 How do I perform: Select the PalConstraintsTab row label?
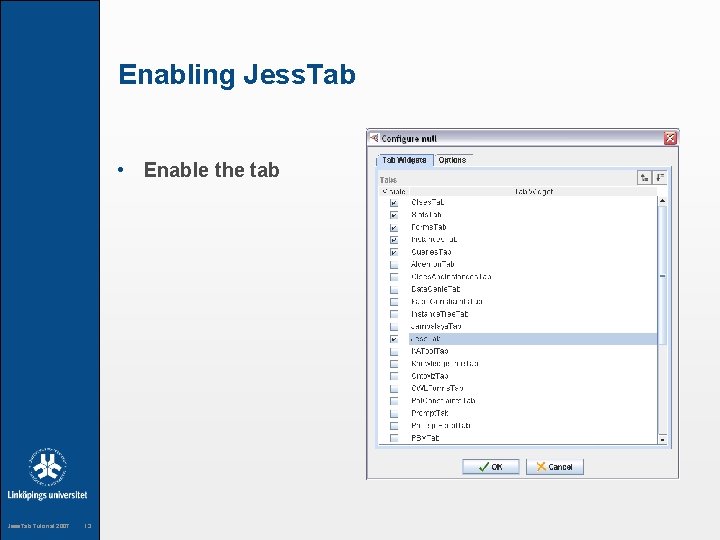tap(443, 401)
